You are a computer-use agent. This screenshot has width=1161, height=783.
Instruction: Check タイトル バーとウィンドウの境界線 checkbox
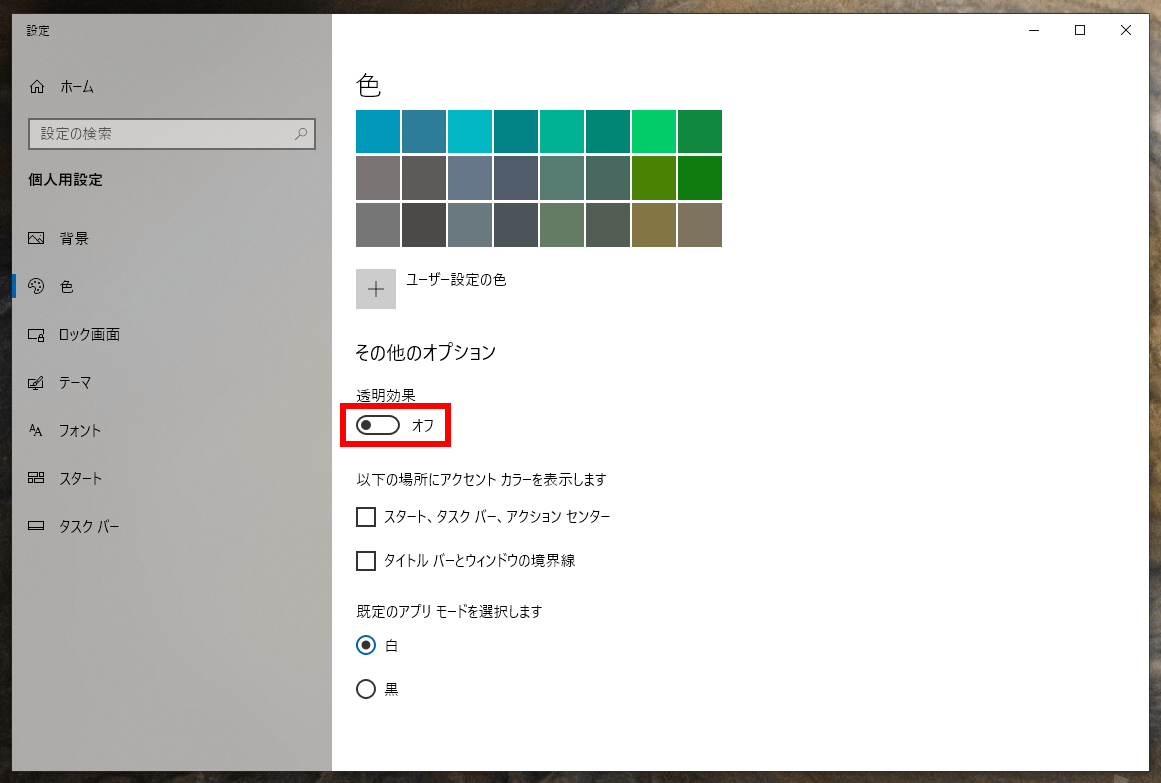pos(366,561)
